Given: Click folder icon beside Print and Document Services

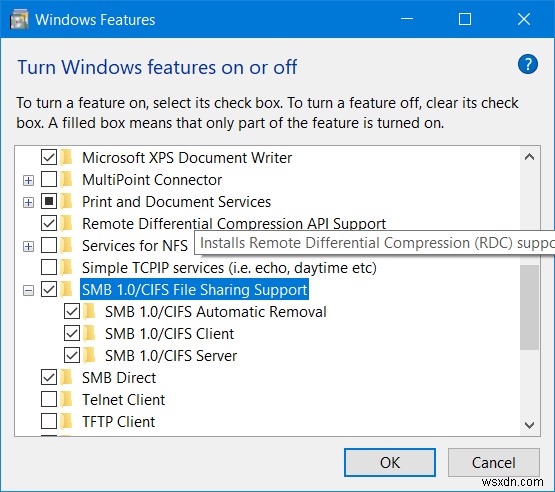Looking at the screenshot, I should pyautogui.click(x=67, y=201).
